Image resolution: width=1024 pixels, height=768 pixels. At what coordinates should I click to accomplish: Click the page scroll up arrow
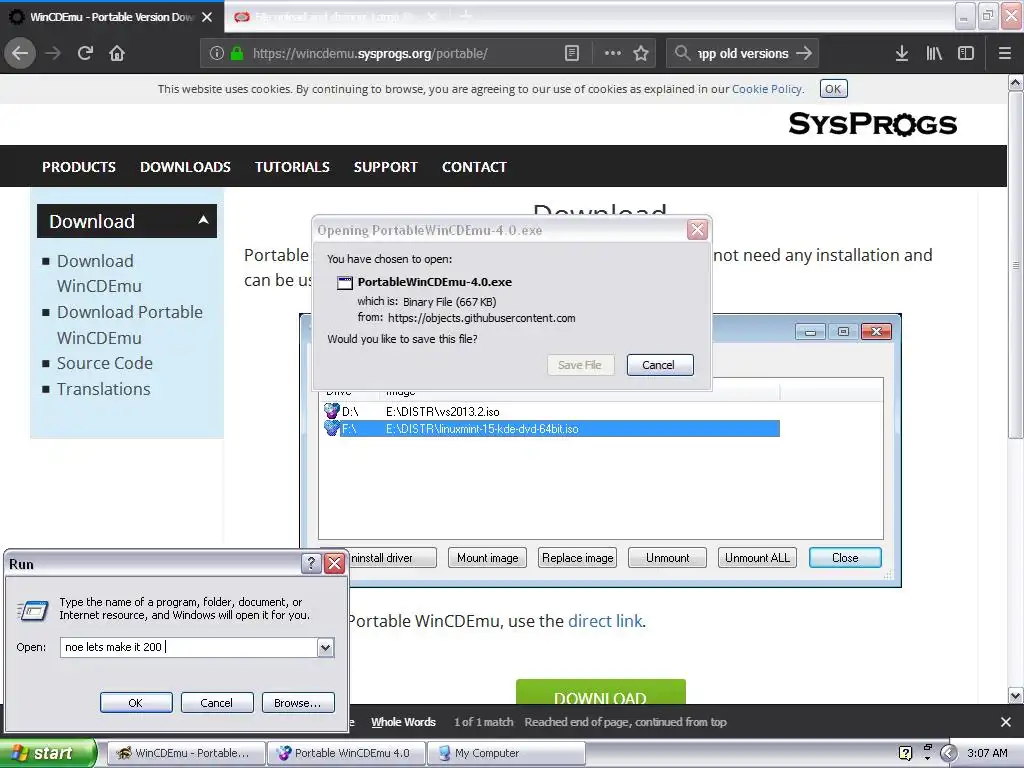pos(1016,83)
